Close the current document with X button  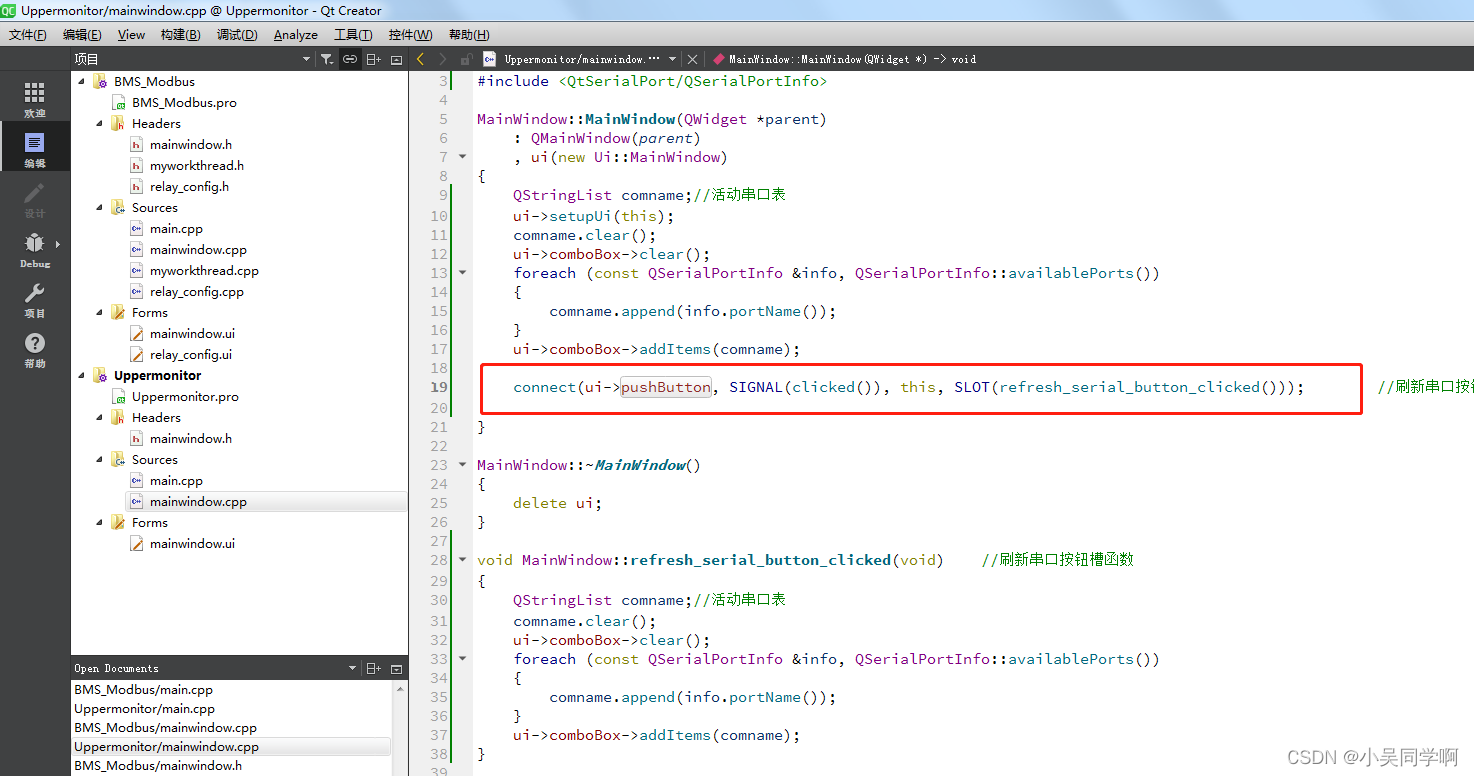(x=693, y=59)
